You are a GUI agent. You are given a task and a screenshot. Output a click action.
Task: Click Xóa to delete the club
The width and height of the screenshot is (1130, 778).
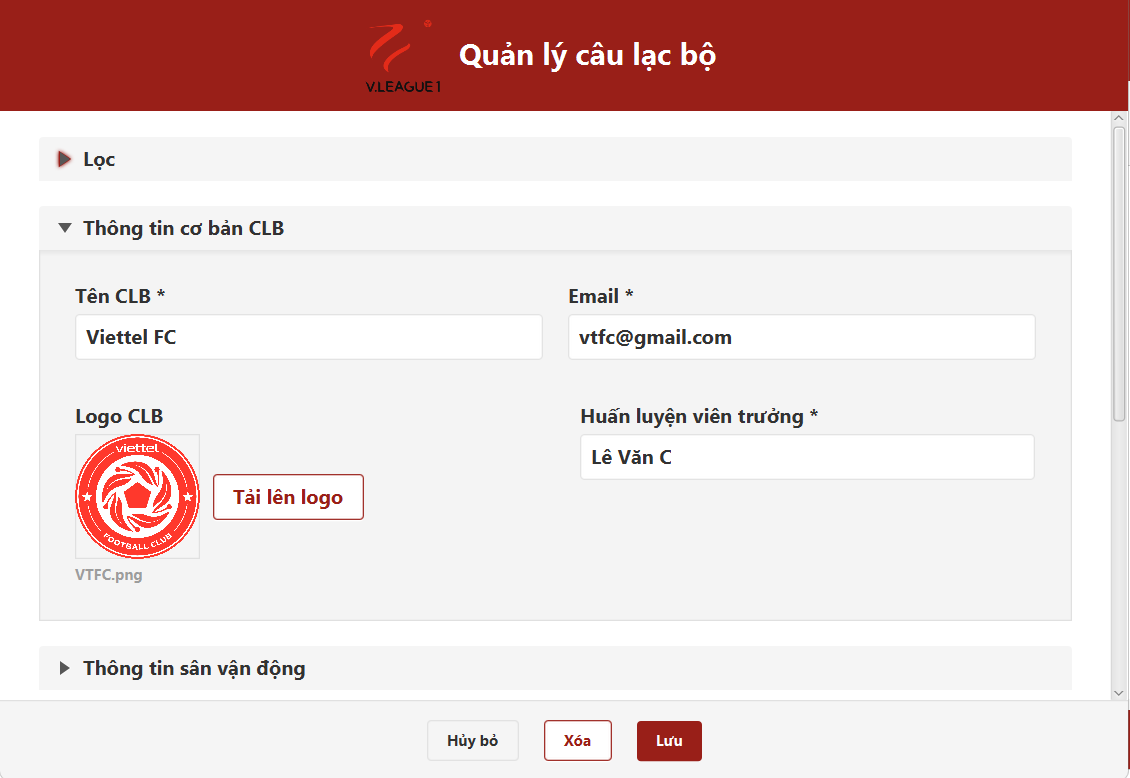[577, 740]
